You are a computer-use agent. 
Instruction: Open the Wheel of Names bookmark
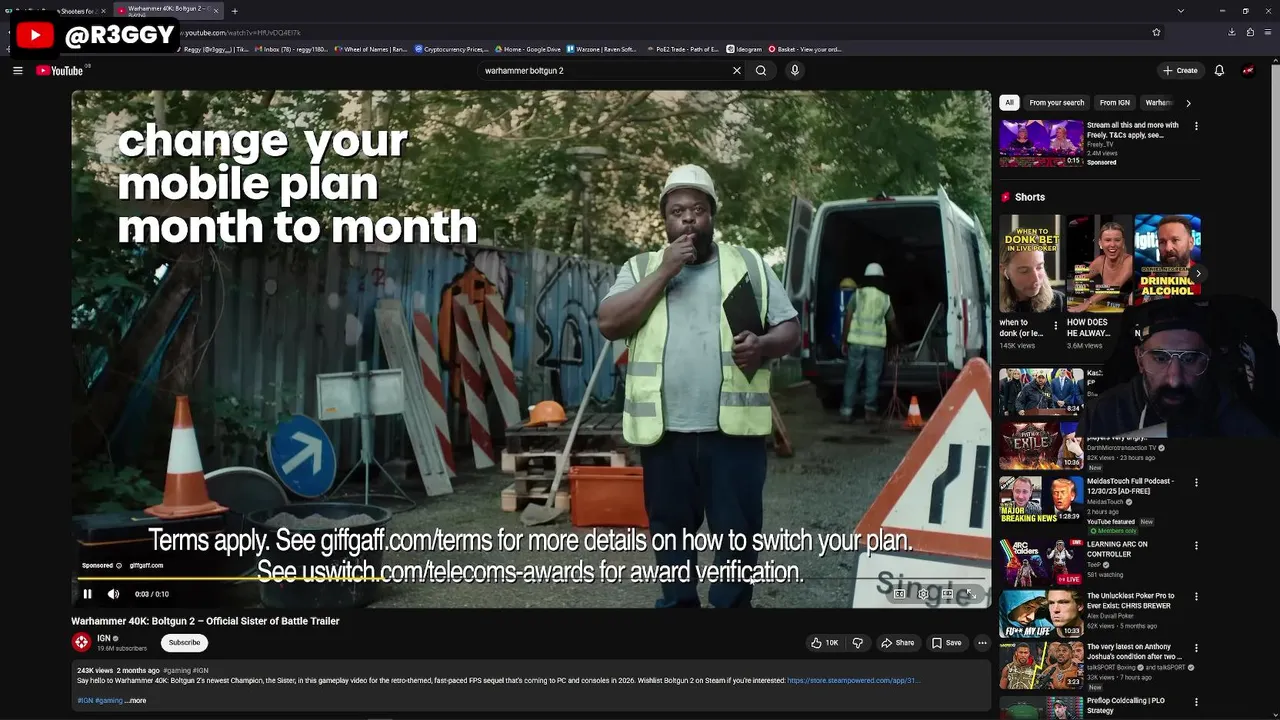pos(370,49)
